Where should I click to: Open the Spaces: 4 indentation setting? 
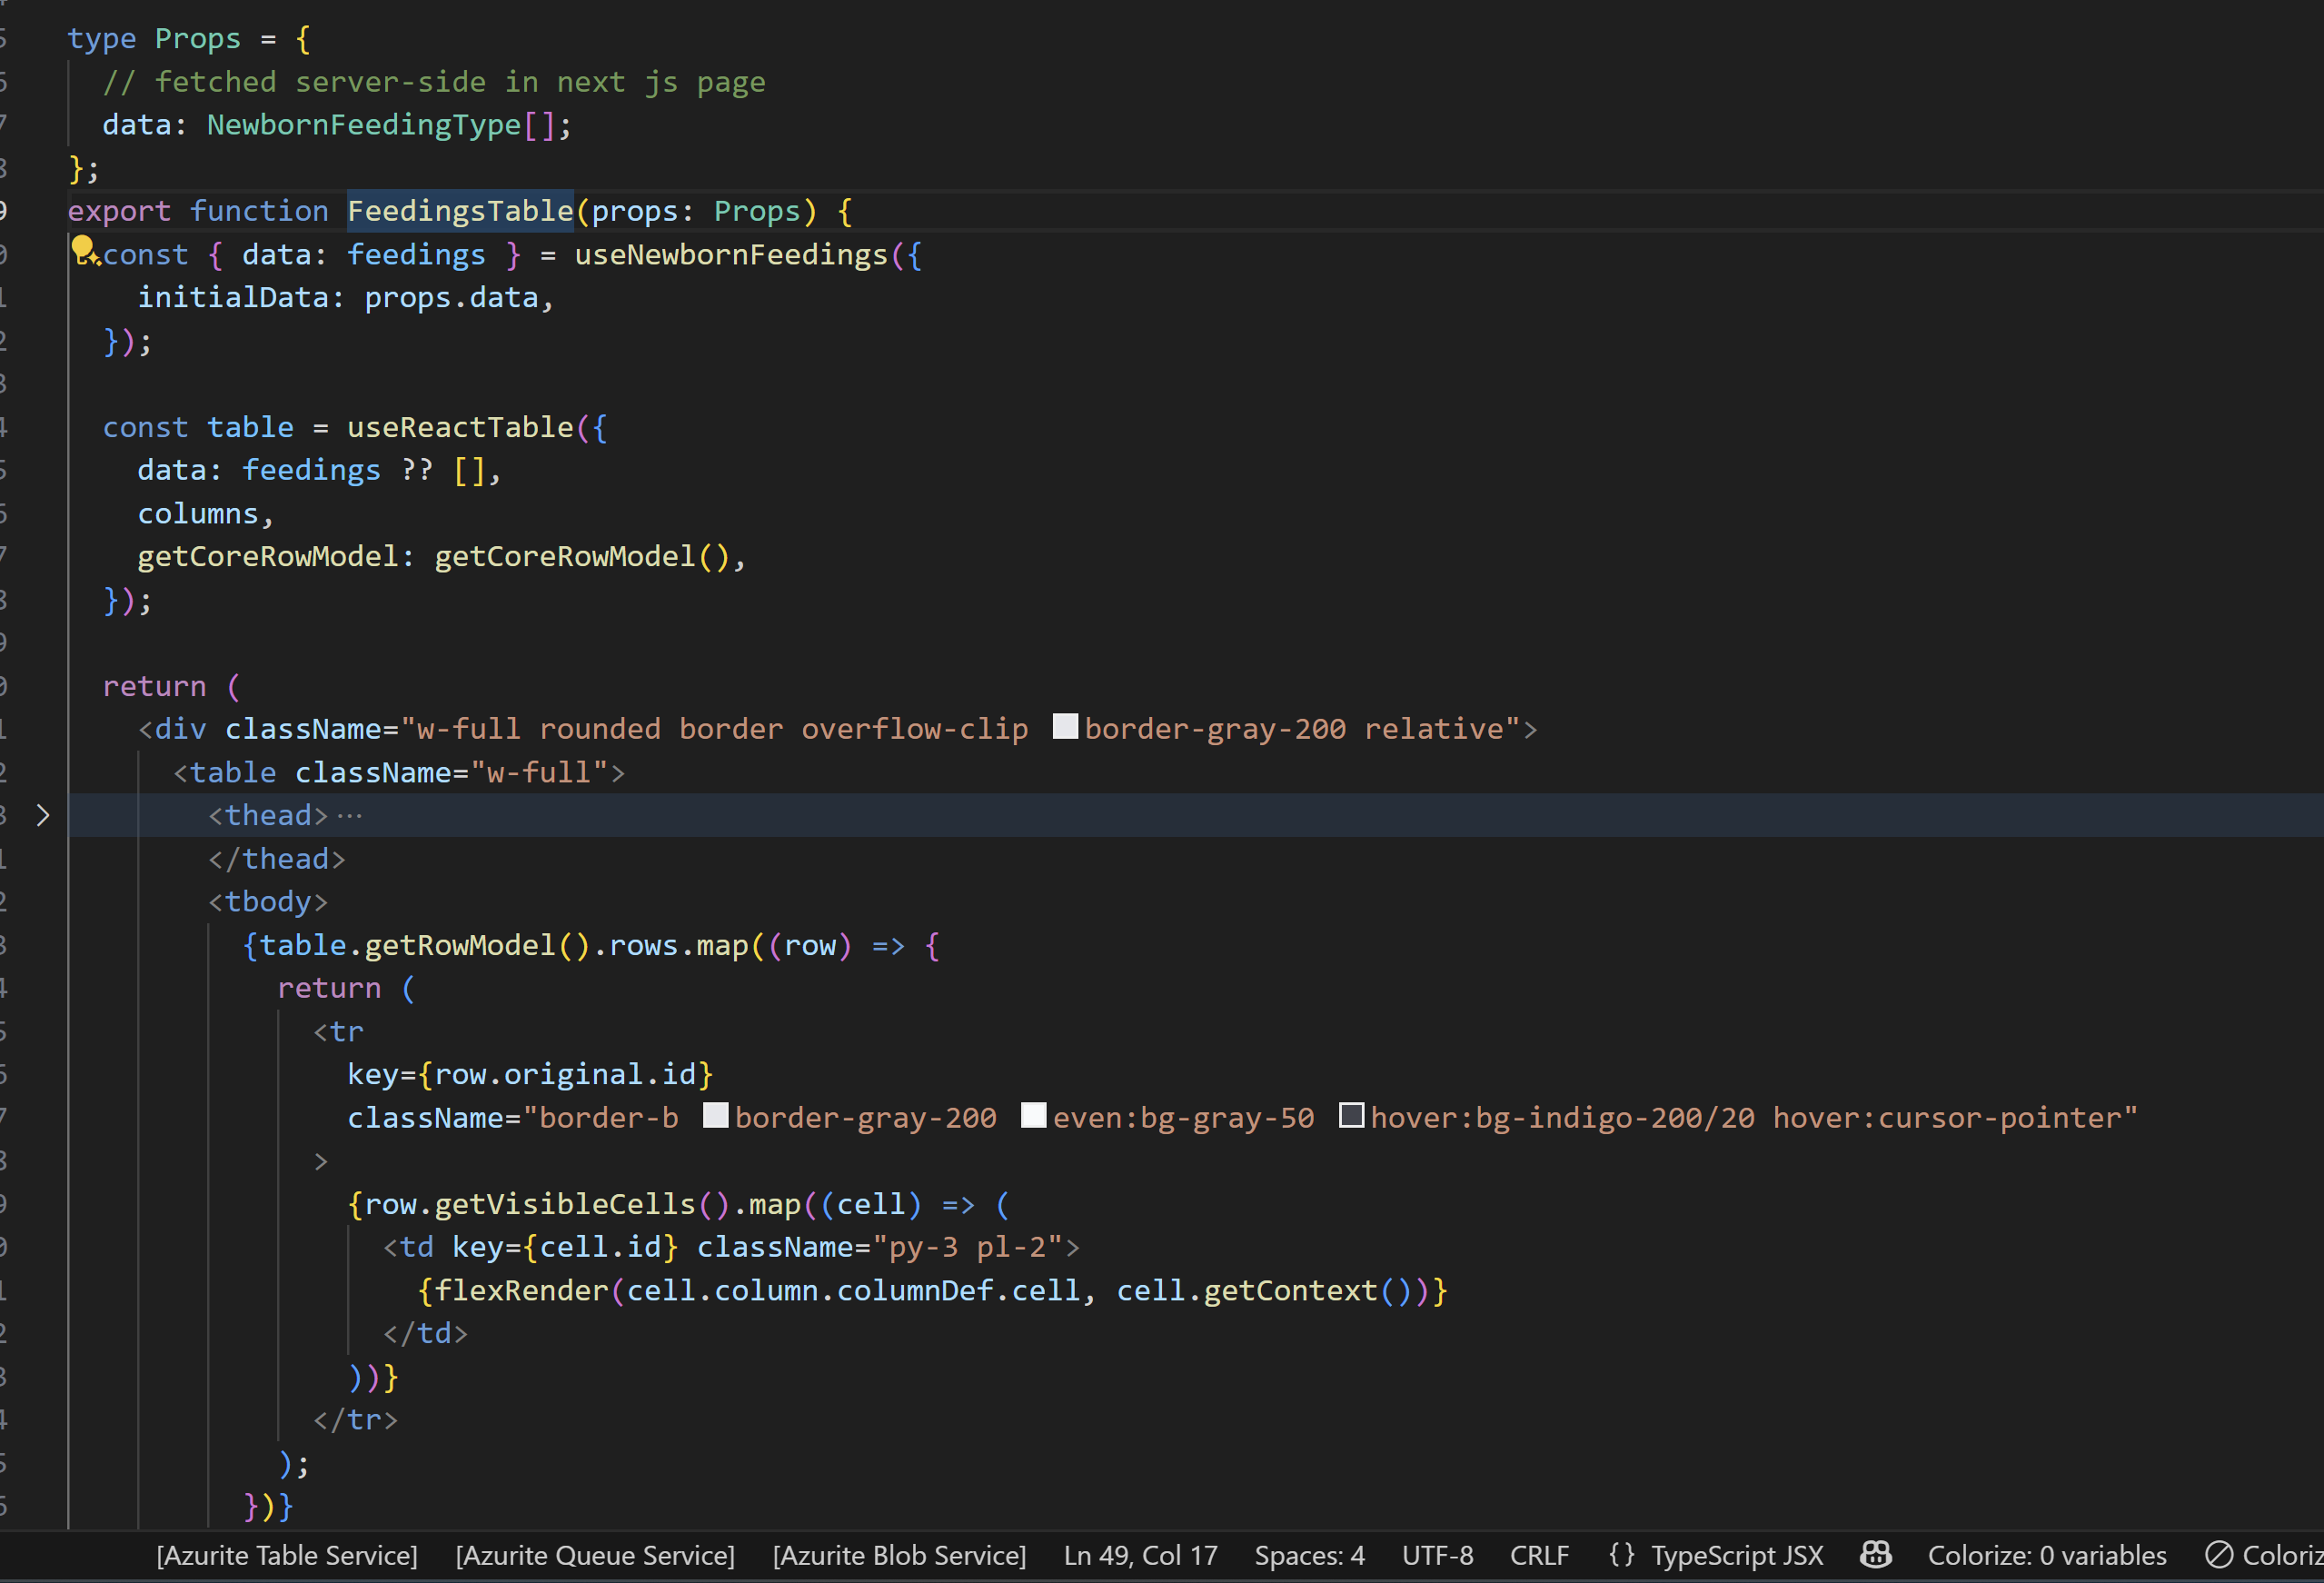tap(1309, 1555)
